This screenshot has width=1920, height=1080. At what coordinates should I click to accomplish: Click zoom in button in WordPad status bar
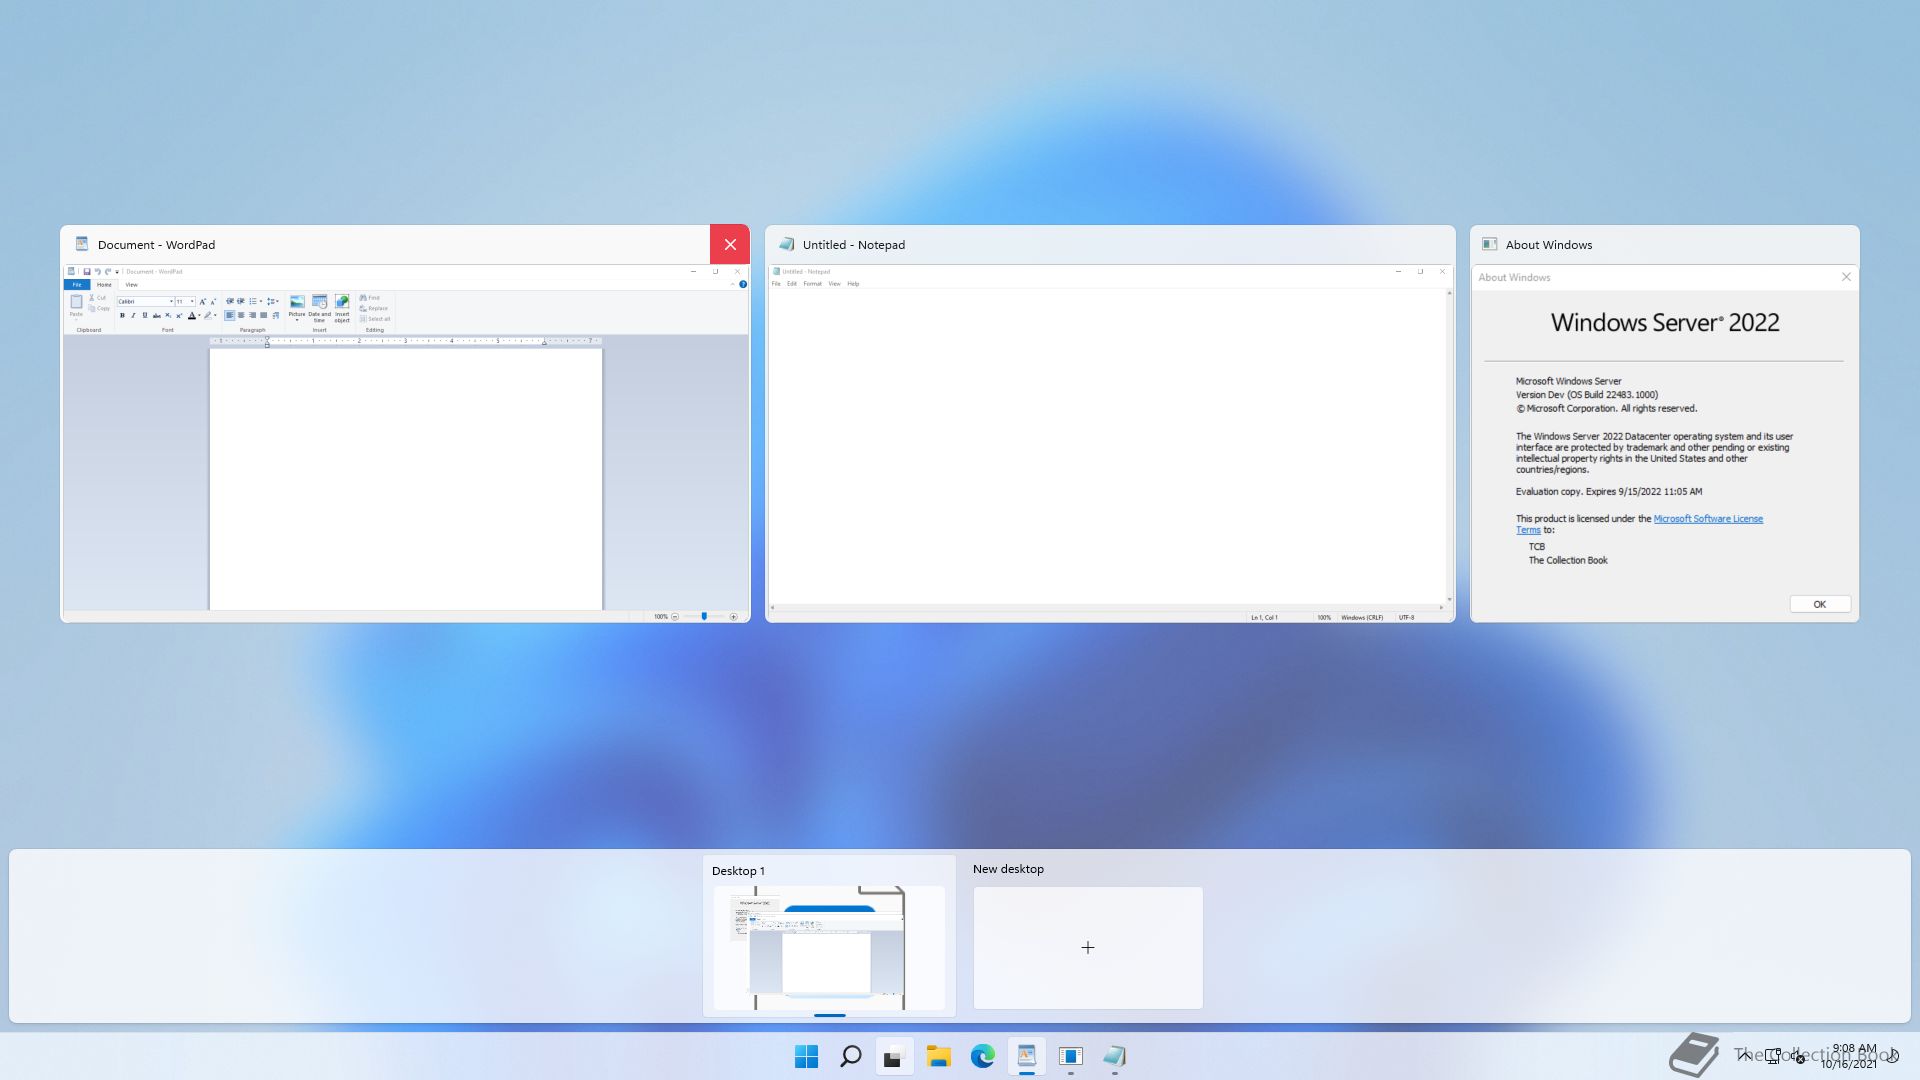734,617
